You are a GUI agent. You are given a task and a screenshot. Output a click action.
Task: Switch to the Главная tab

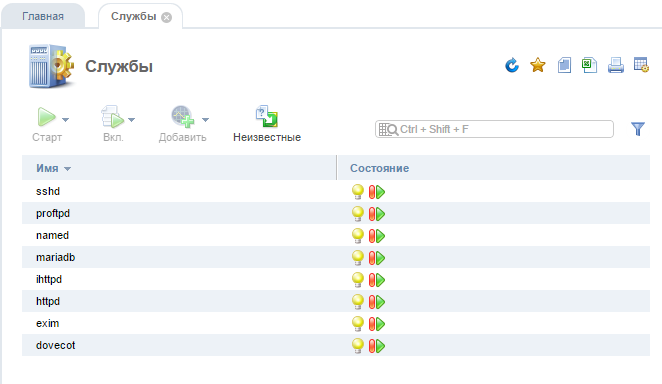43,16
